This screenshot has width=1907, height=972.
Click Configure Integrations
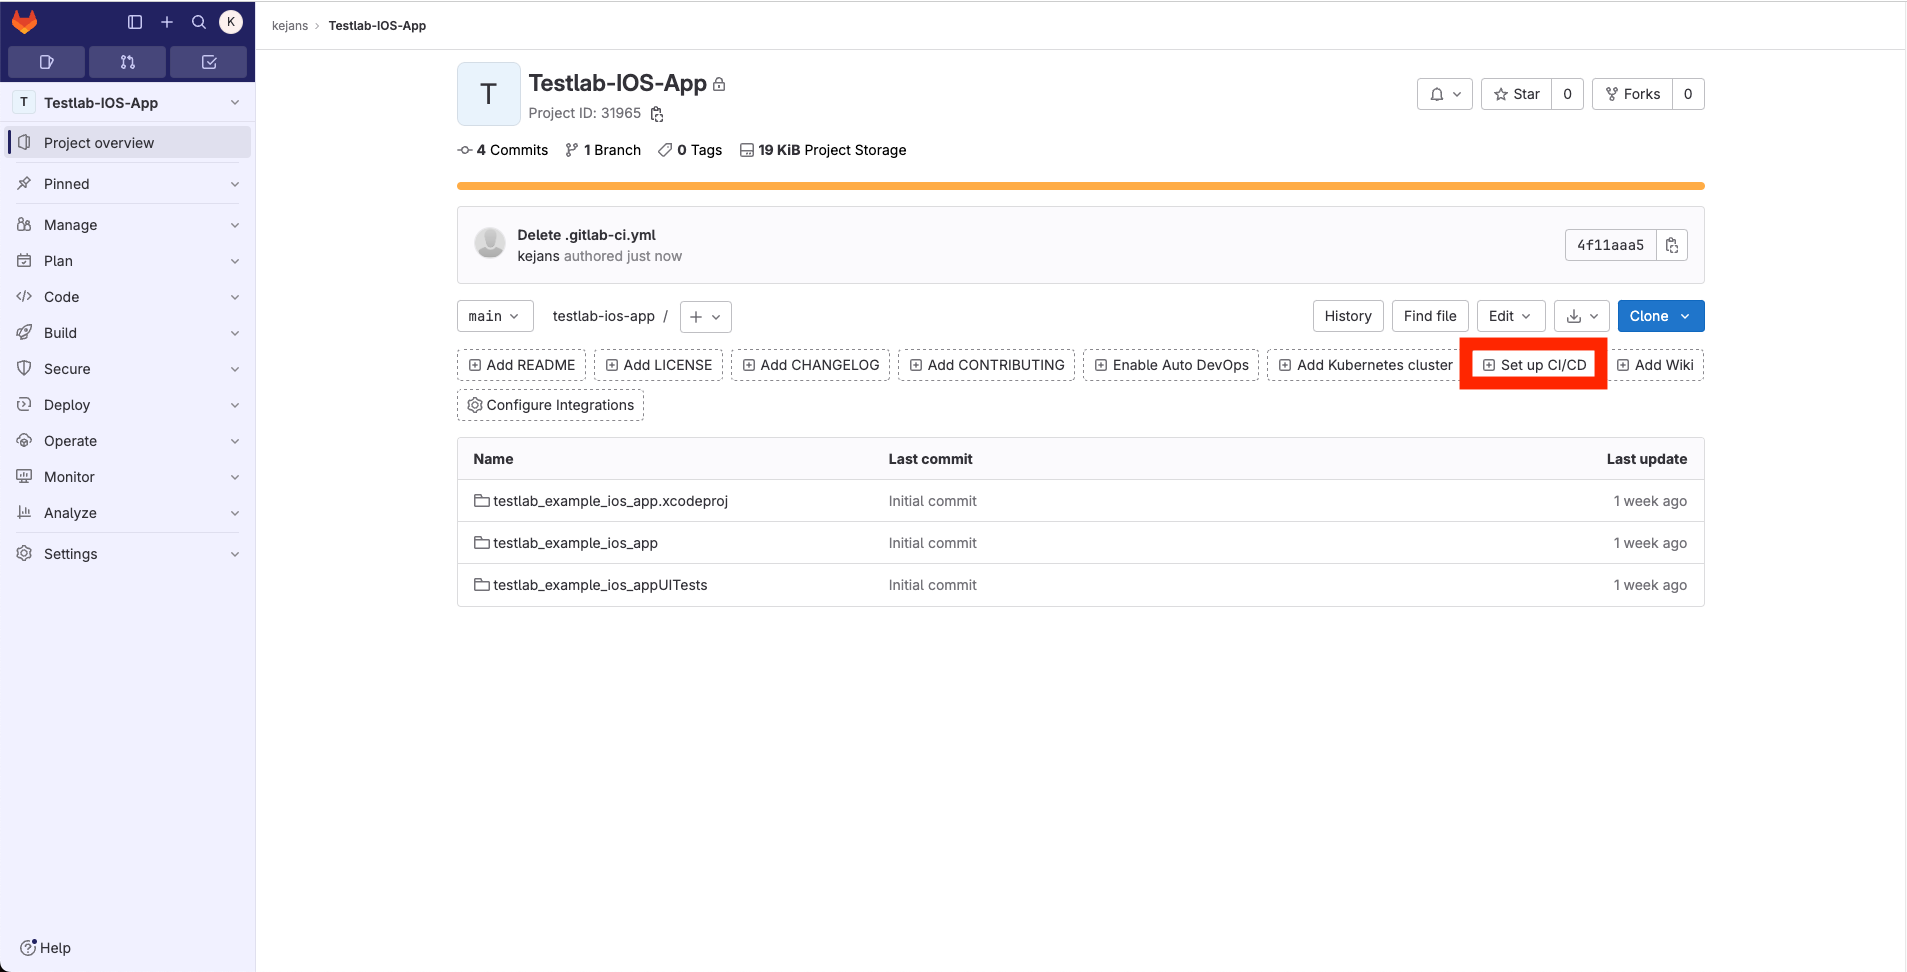pyautogui.click(x=550, y=405)
